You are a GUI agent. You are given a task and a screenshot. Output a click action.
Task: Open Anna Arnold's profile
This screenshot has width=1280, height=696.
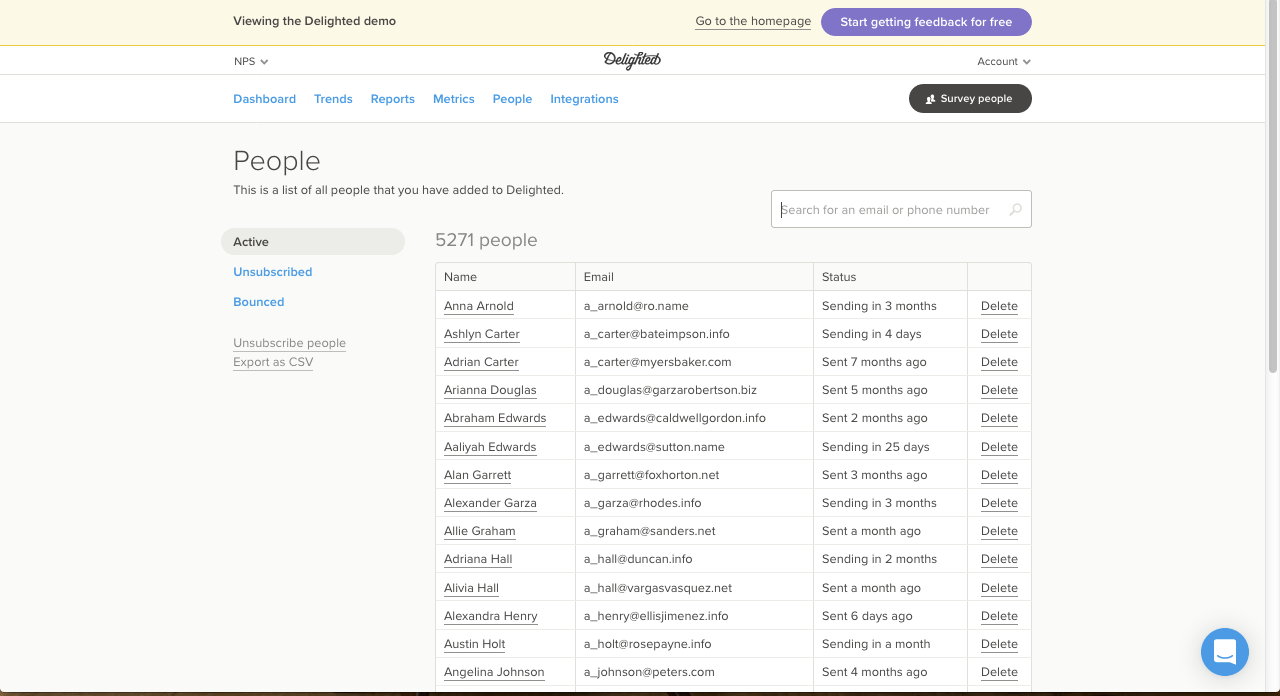479,306
